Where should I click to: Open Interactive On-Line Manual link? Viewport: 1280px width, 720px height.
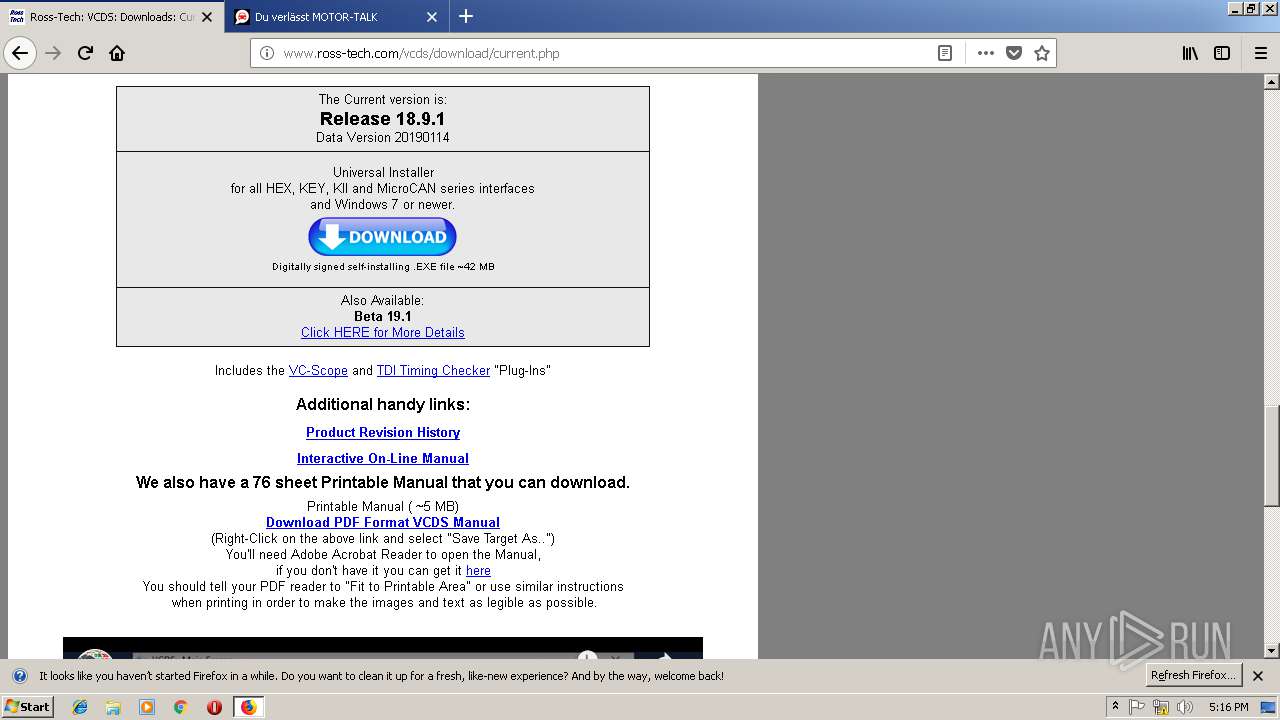point(383,458)
